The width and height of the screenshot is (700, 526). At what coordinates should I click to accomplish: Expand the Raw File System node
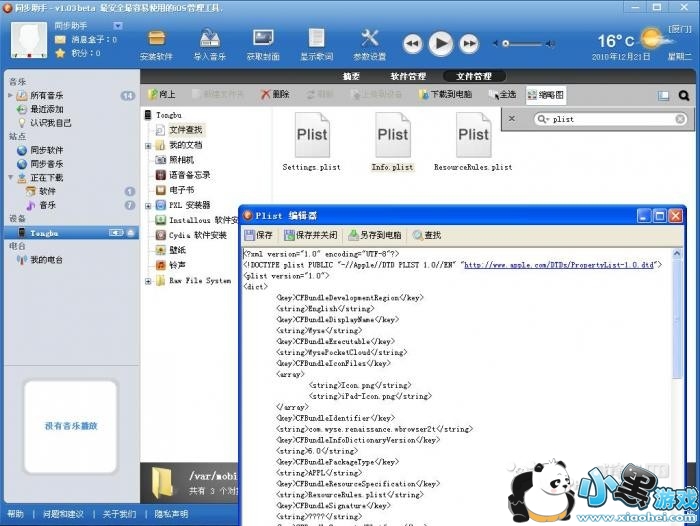pyautogui.click(x=148, y=281)
